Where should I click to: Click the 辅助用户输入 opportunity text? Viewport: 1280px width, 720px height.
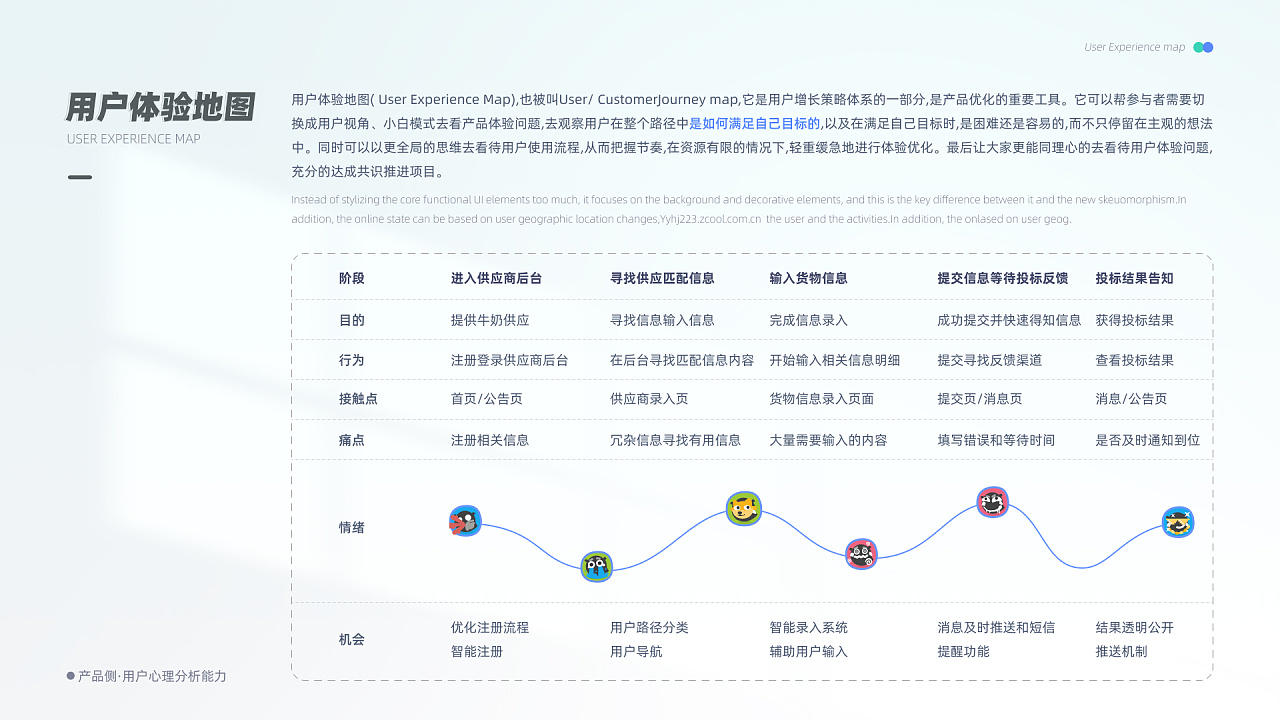pos(809,652)
